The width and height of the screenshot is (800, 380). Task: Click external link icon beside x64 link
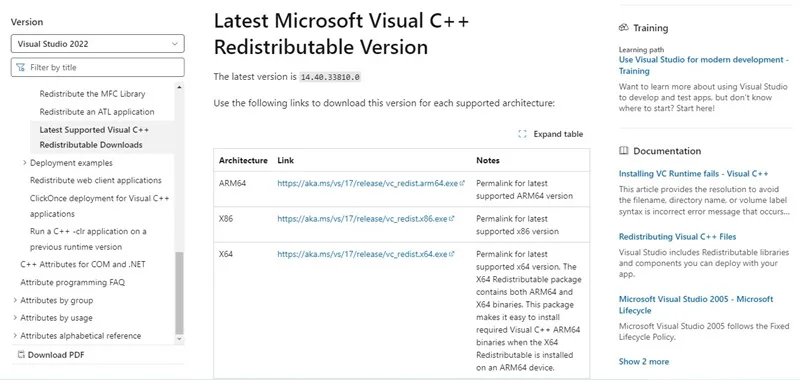(452, 254)
